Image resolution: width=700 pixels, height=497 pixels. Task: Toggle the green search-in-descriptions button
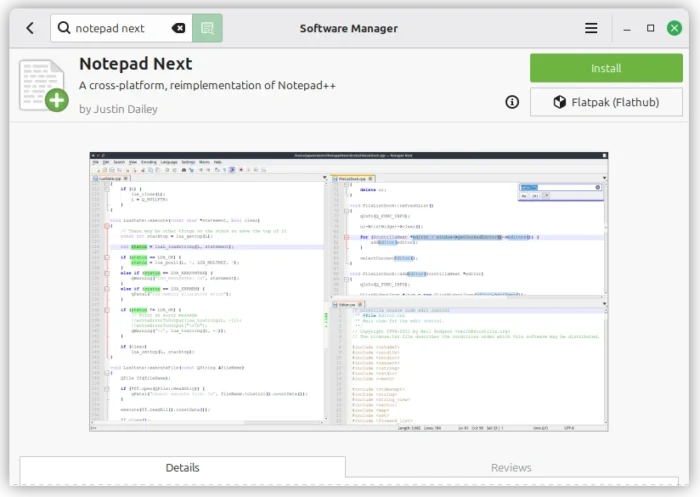pyautogui.click(x=207, y=28)
